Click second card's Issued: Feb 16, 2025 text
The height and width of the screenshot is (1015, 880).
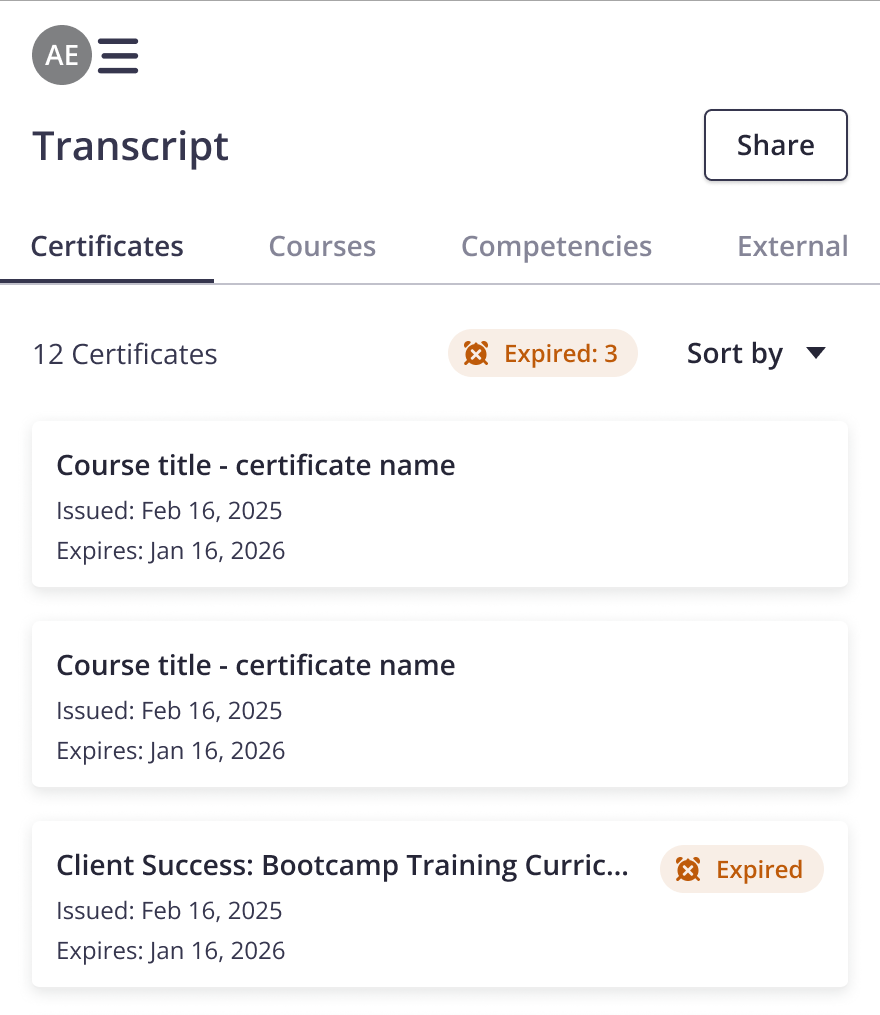click(x=169, y=711)
